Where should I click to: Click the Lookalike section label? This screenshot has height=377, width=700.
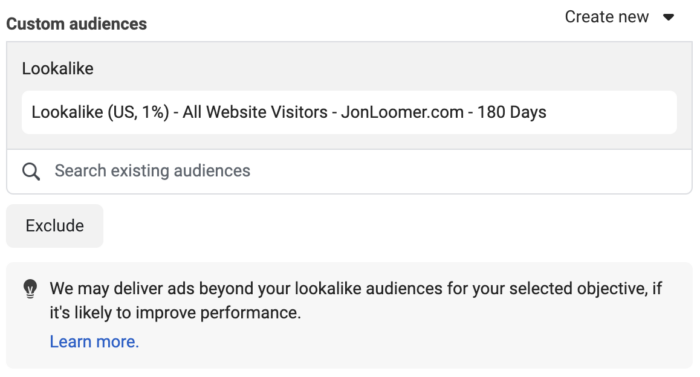58,69
